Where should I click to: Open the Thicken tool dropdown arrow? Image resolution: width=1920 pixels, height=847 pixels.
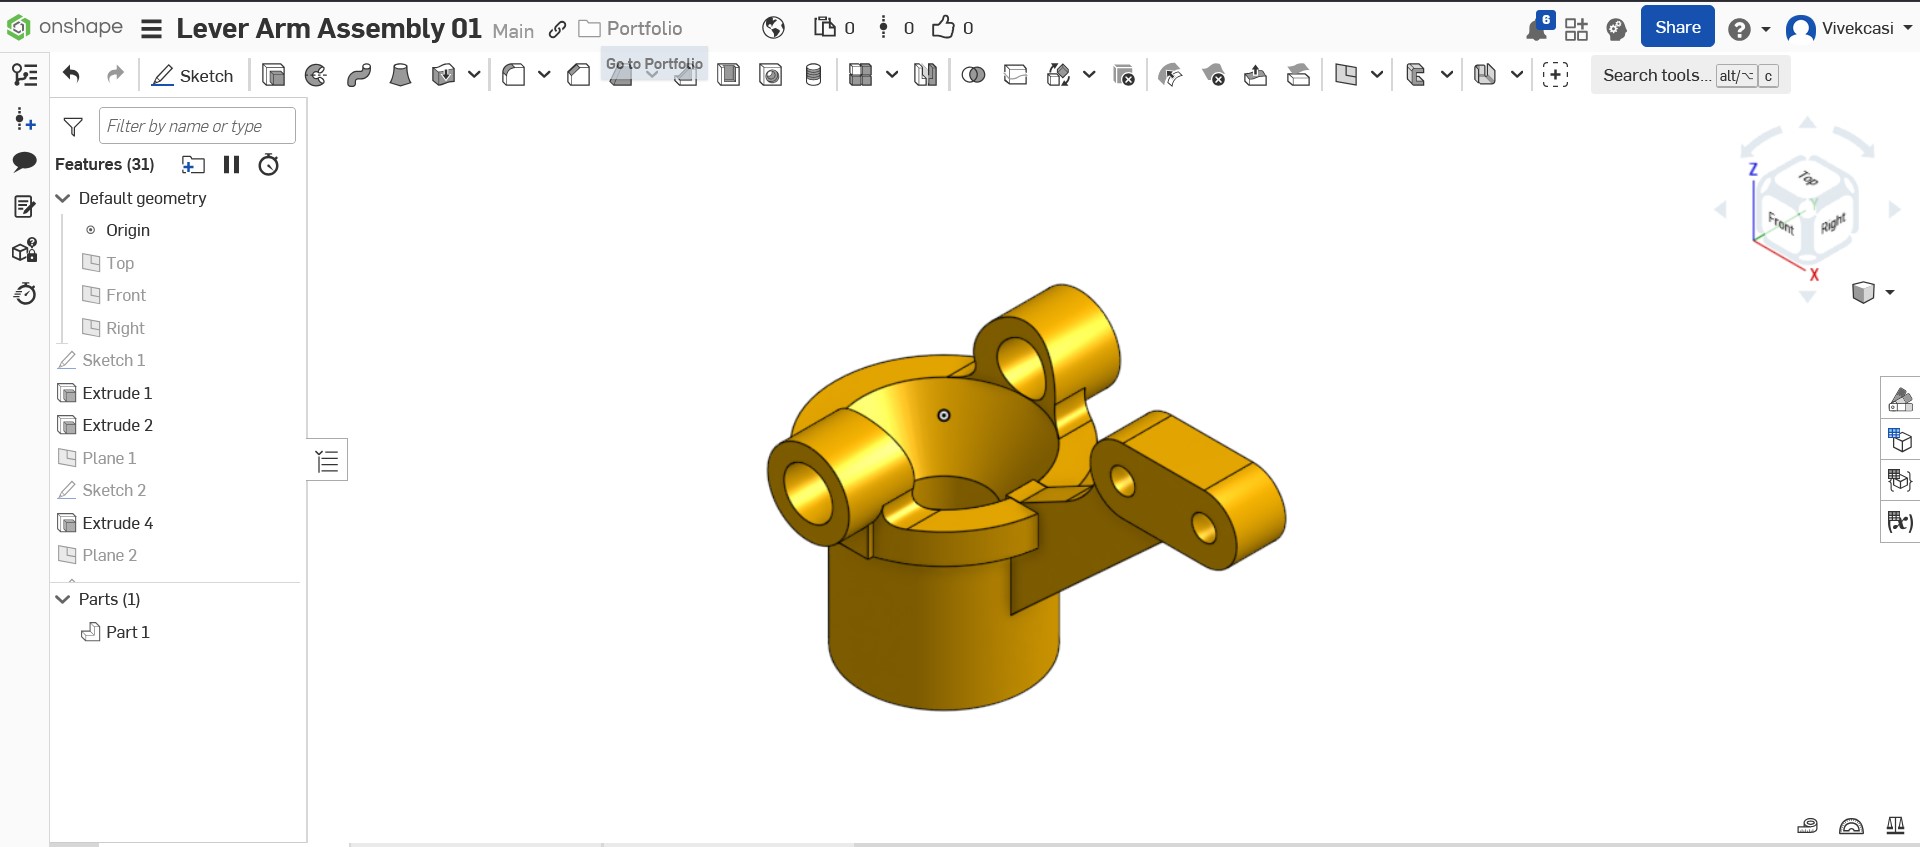tap(474, 75)
